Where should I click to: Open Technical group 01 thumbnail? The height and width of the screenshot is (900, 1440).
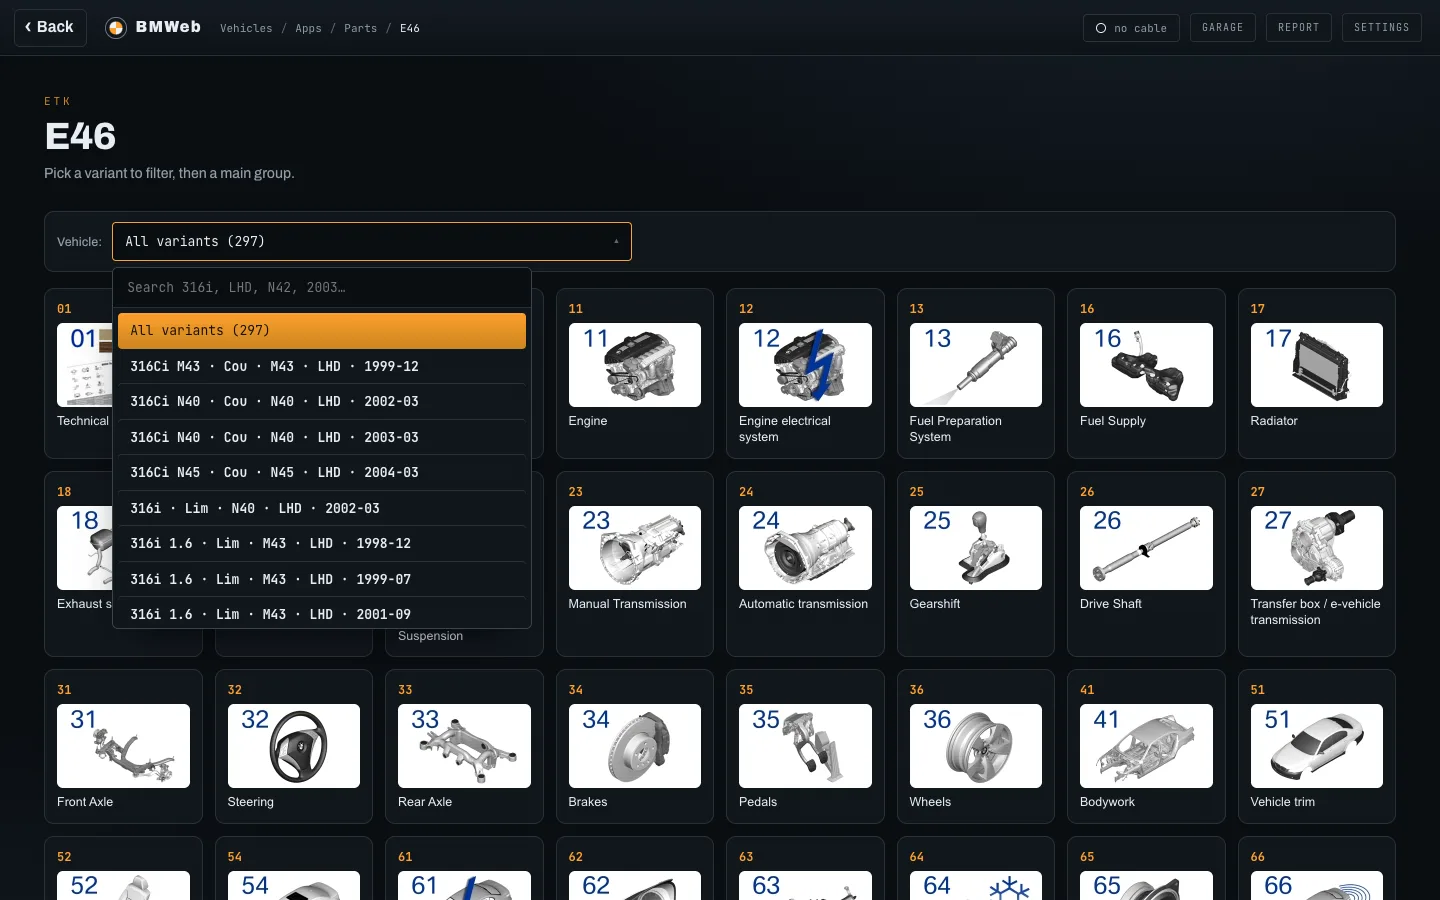coord(84,365)
